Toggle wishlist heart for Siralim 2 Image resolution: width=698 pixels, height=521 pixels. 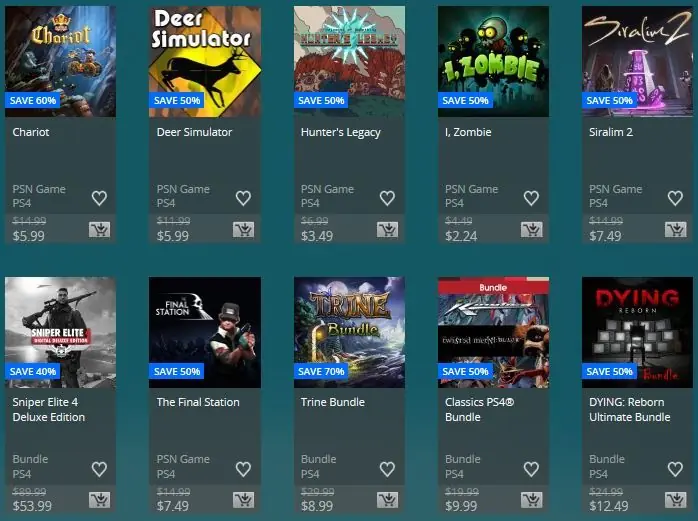[x=675, y=198]
